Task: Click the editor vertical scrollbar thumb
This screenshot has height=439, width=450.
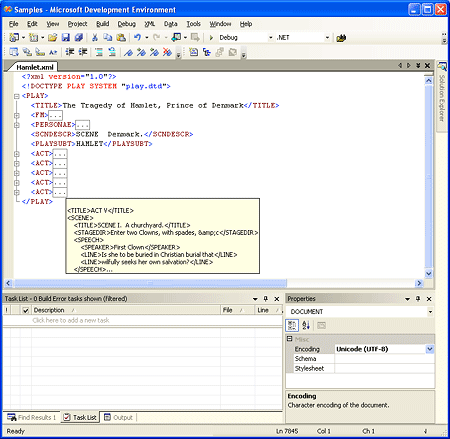Action: 429,177
